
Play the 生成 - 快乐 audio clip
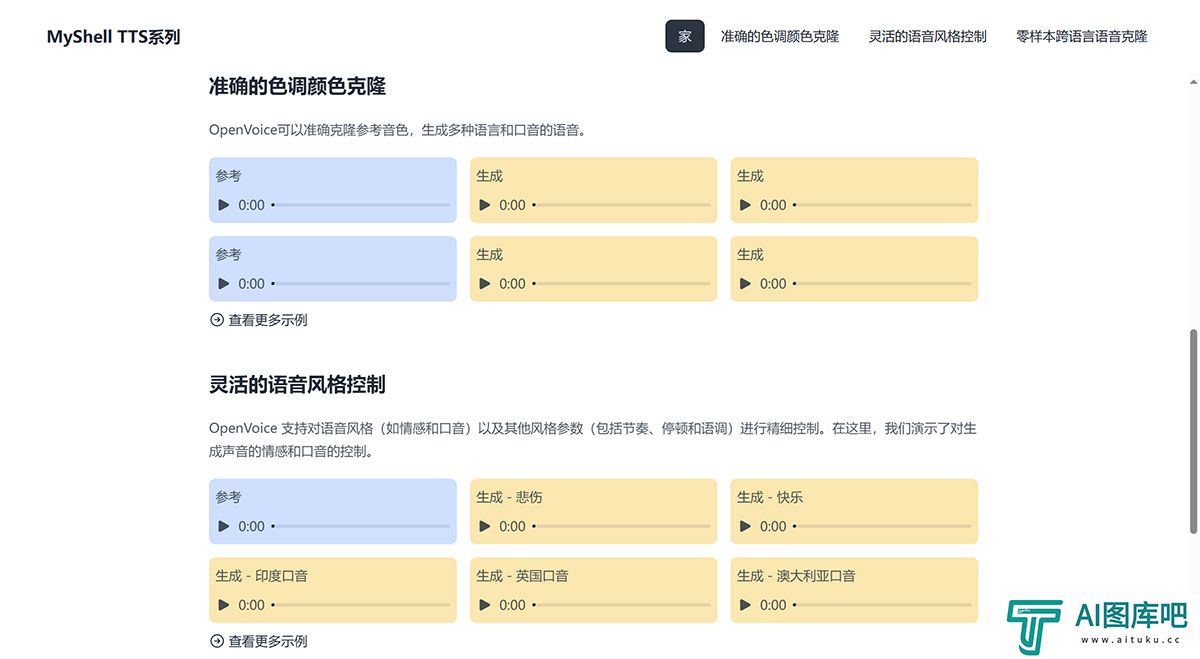[746, 526]
